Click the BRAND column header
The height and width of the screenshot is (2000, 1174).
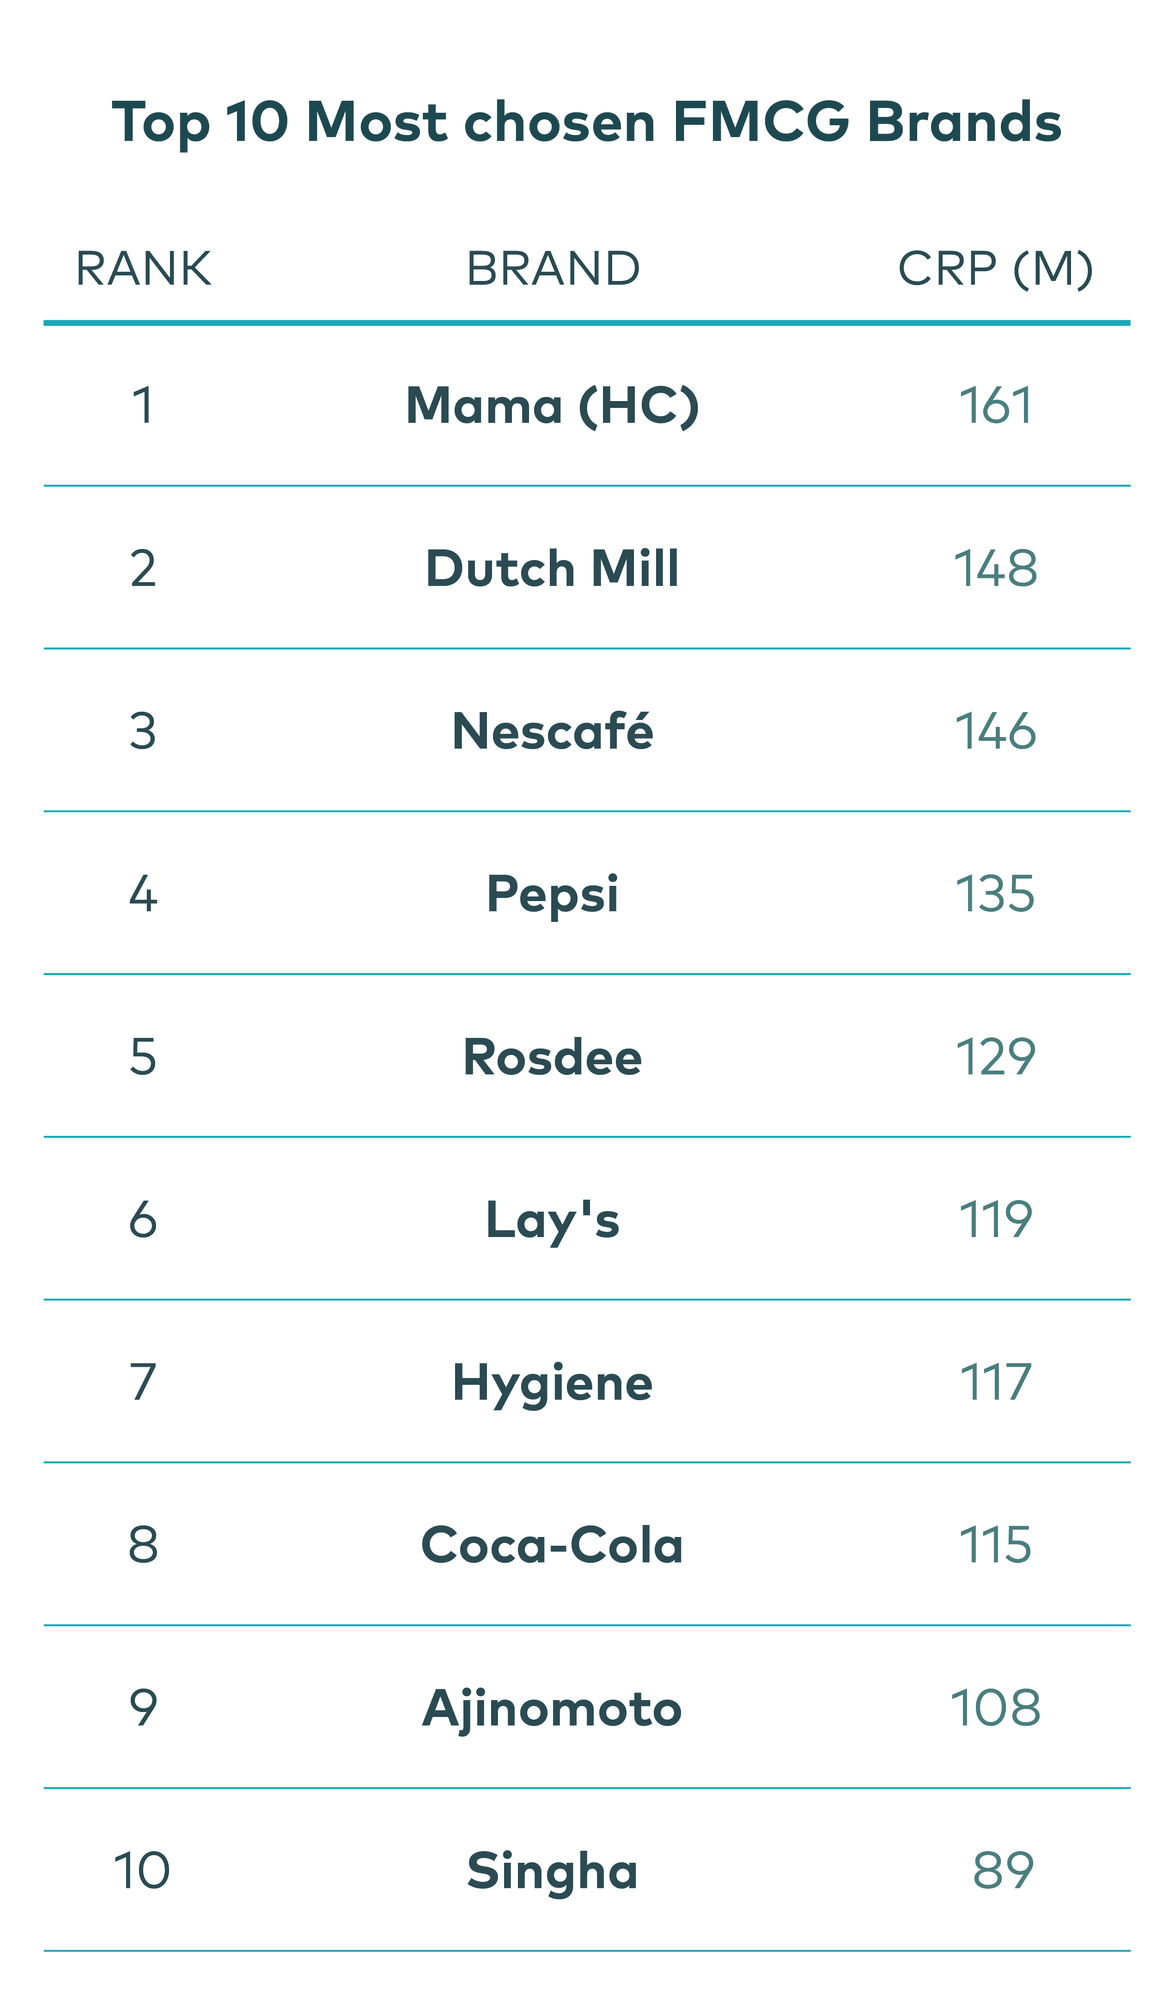pos(553,269)
